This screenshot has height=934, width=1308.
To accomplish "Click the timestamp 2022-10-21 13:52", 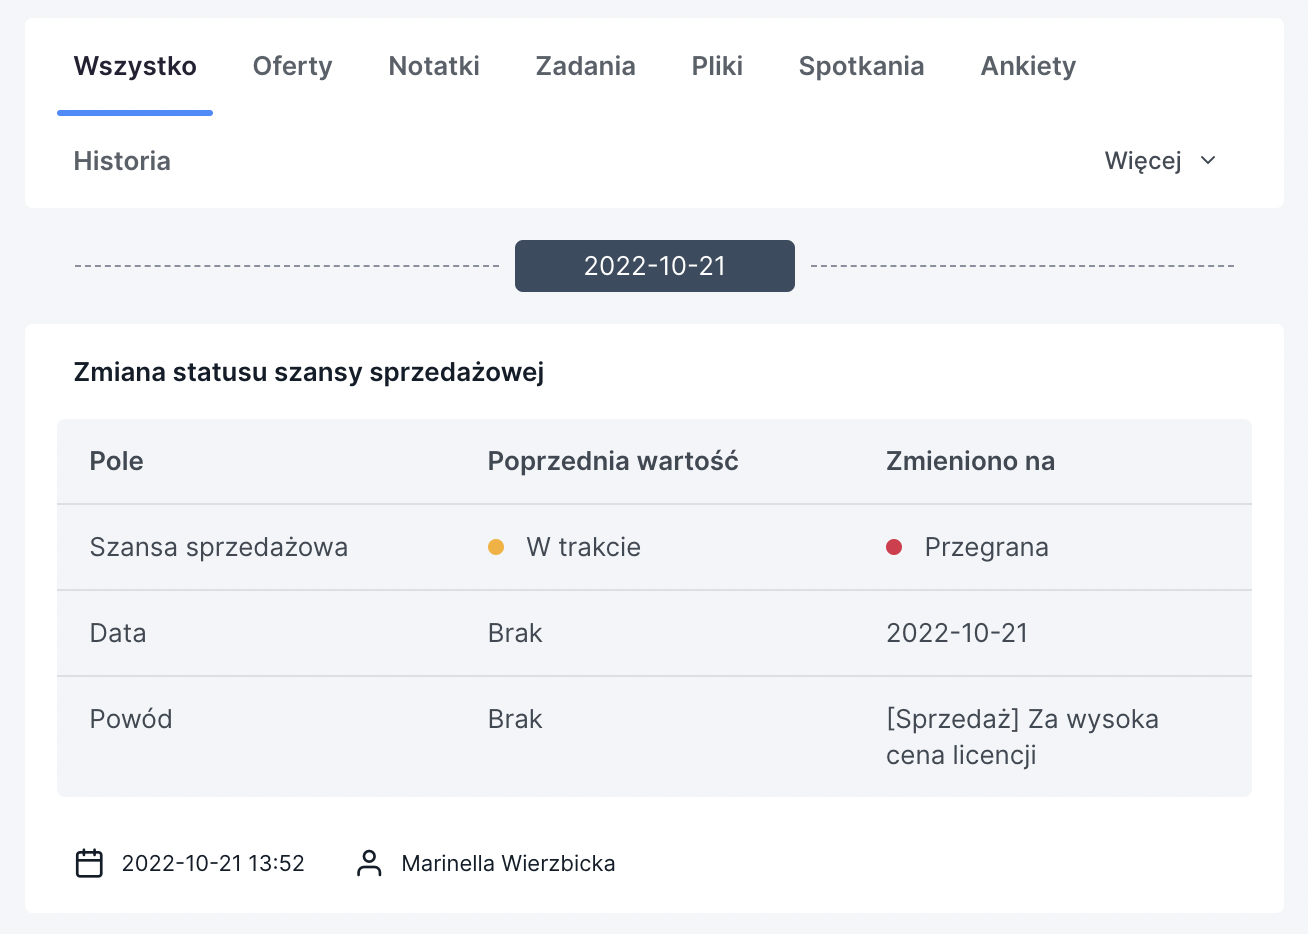I will (x=213, y=863).
